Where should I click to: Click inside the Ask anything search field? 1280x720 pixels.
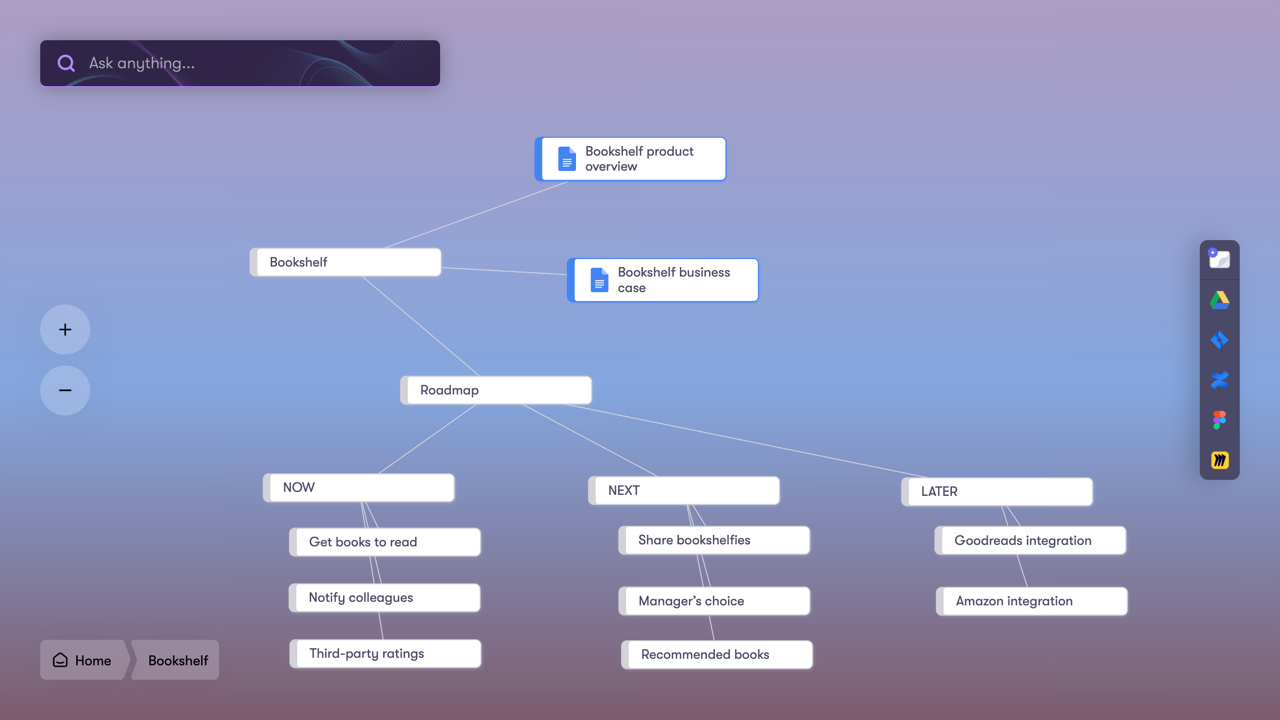coord(240,62)
